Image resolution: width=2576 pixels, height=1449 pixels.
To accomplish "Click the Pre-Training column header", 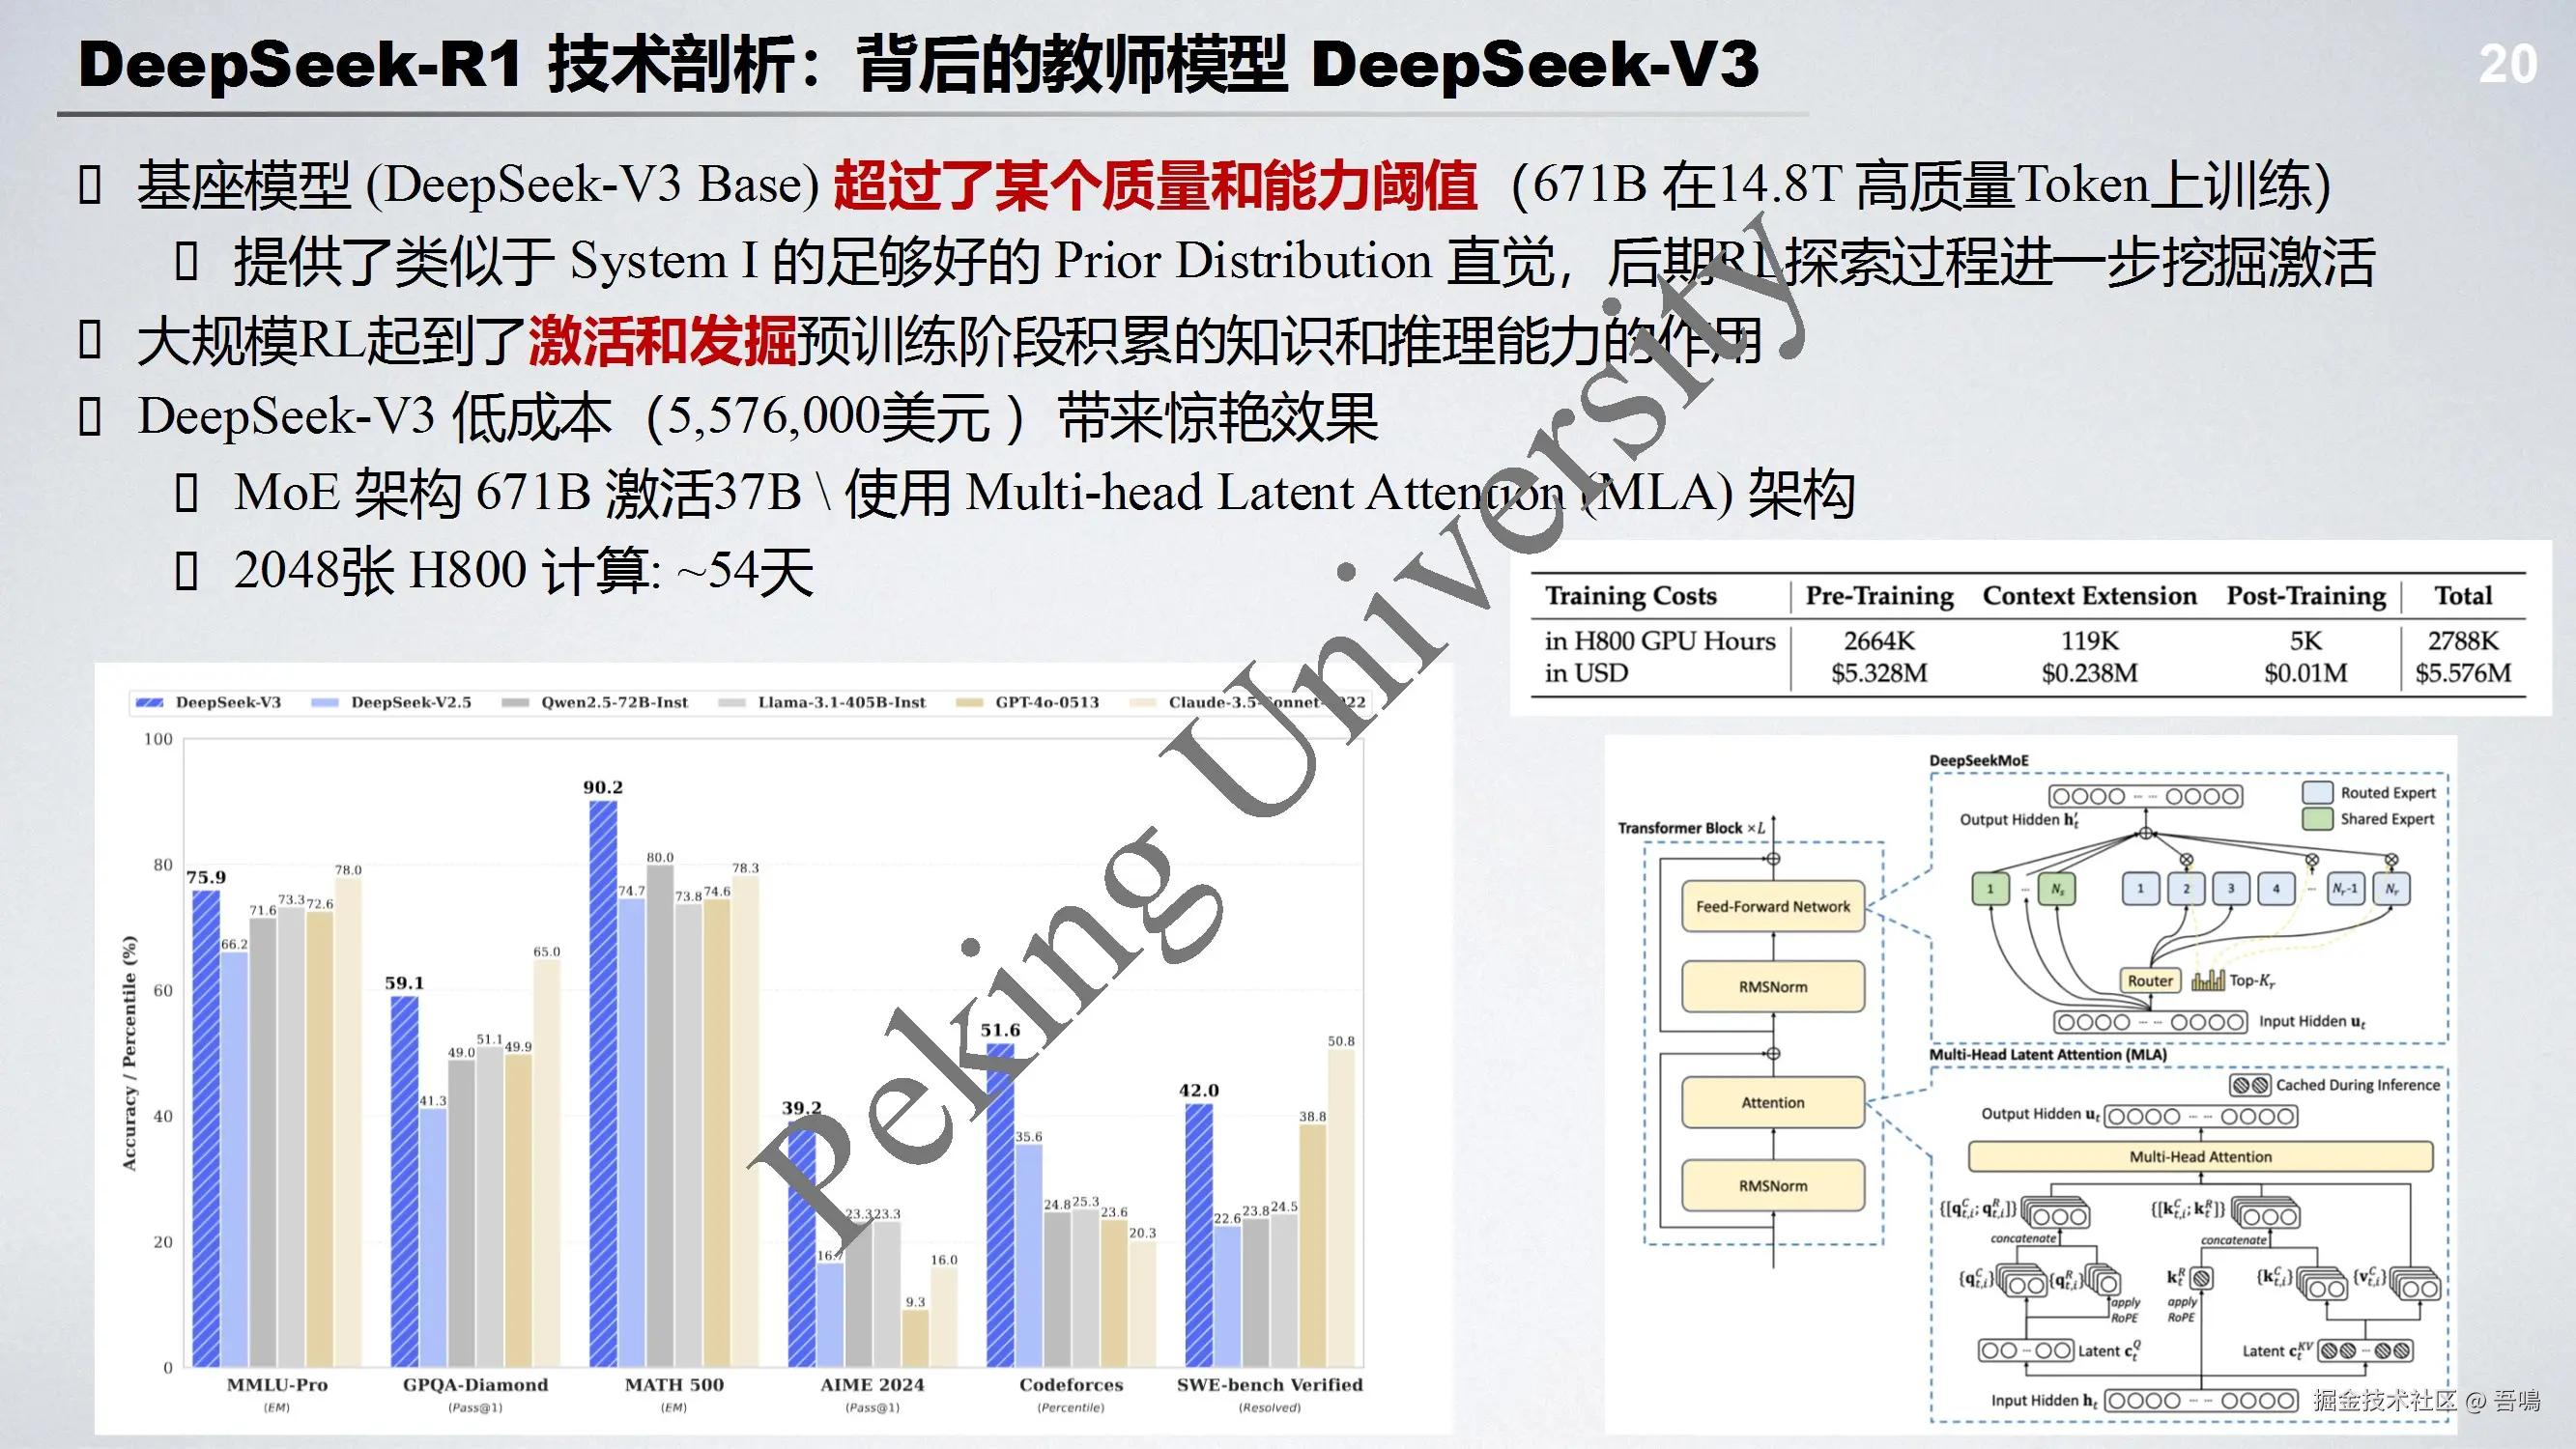I will tap(1879, 596).
